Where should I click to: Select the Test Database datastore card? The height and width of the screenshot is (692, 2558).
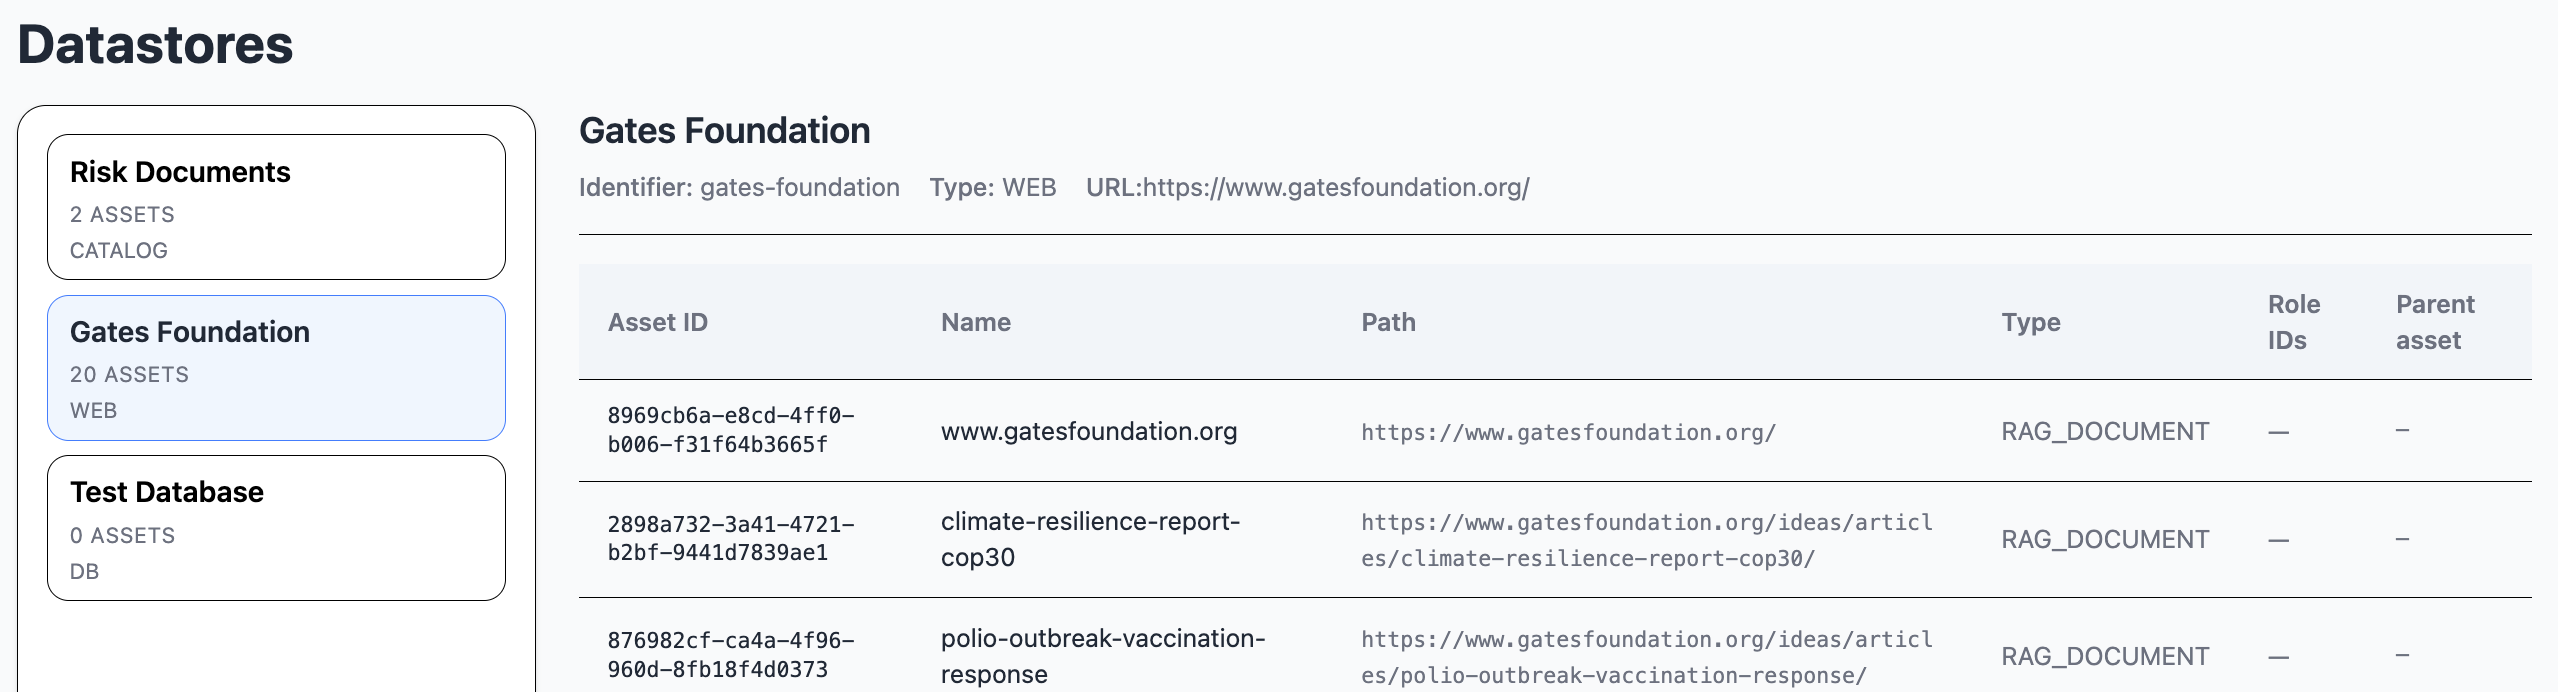tap(276, 528)
